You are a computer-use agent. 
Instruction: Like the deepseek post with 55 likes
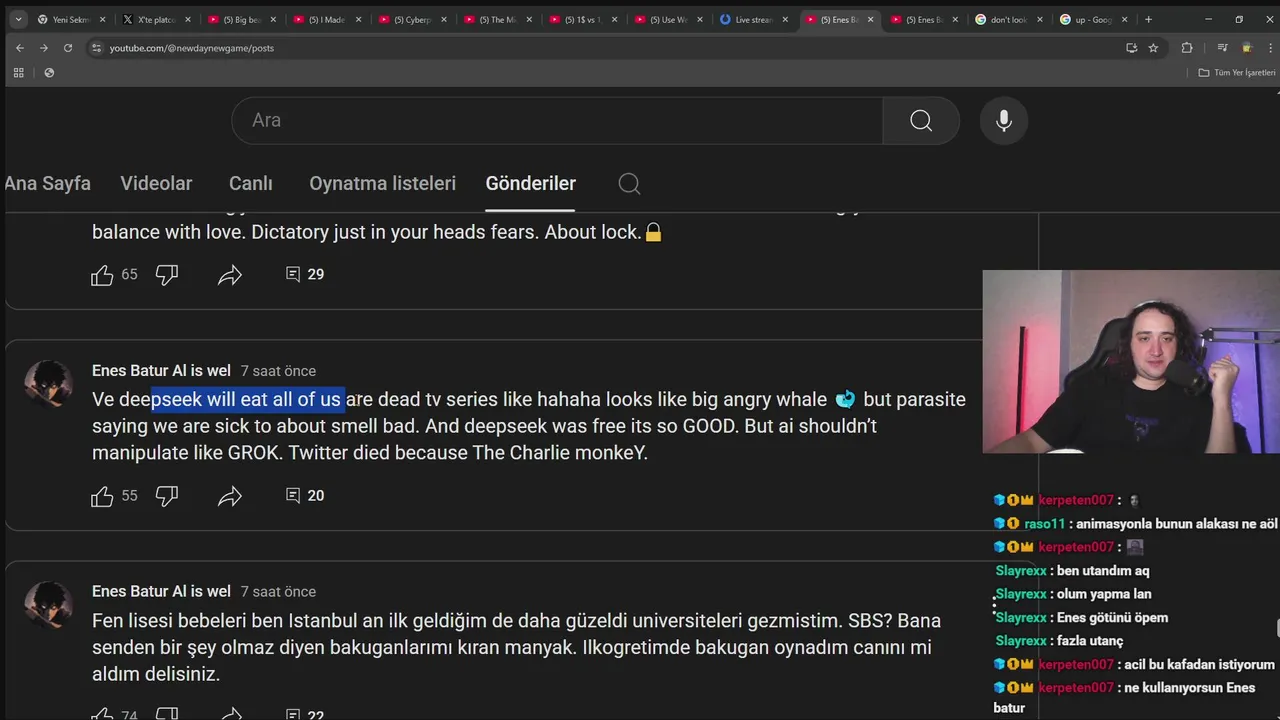102,496
